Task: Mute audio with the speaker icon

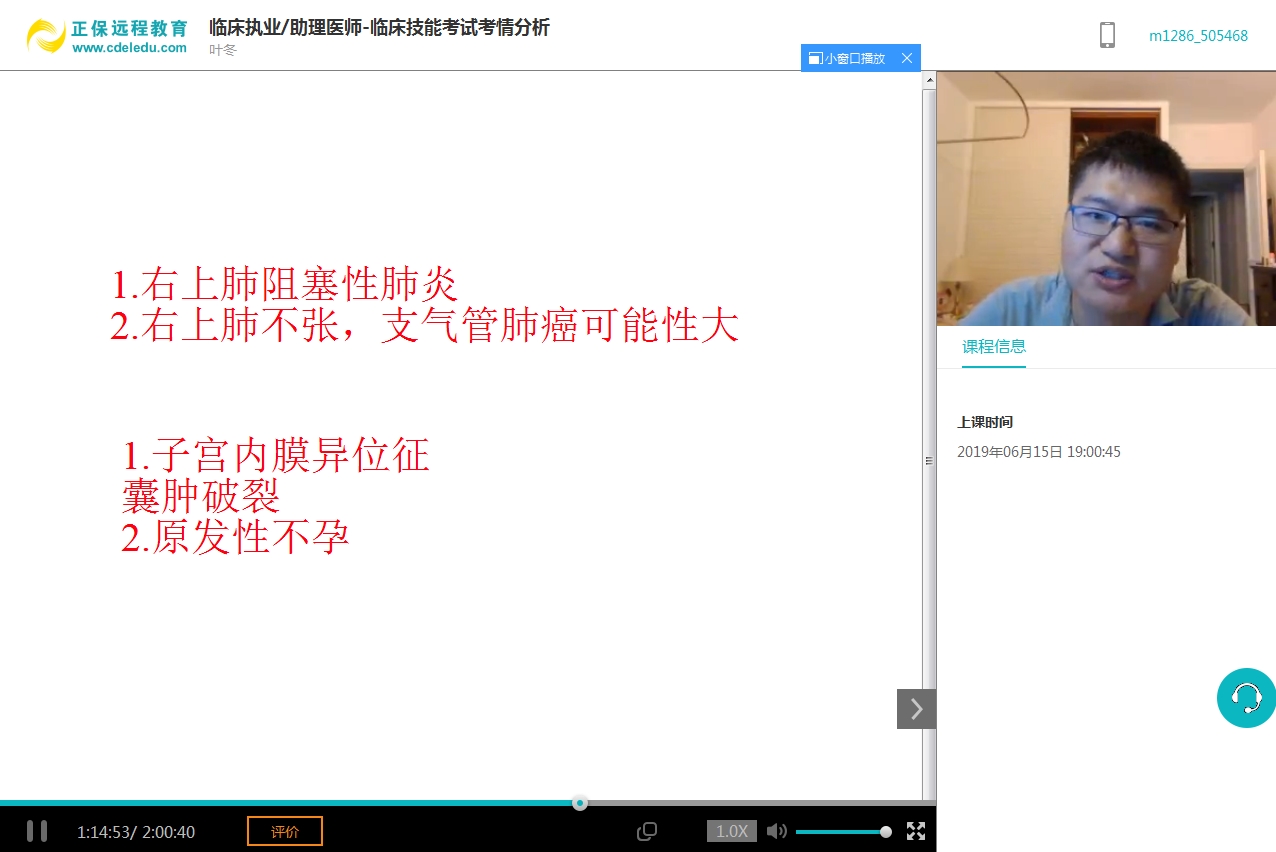Action: (776, 831)
